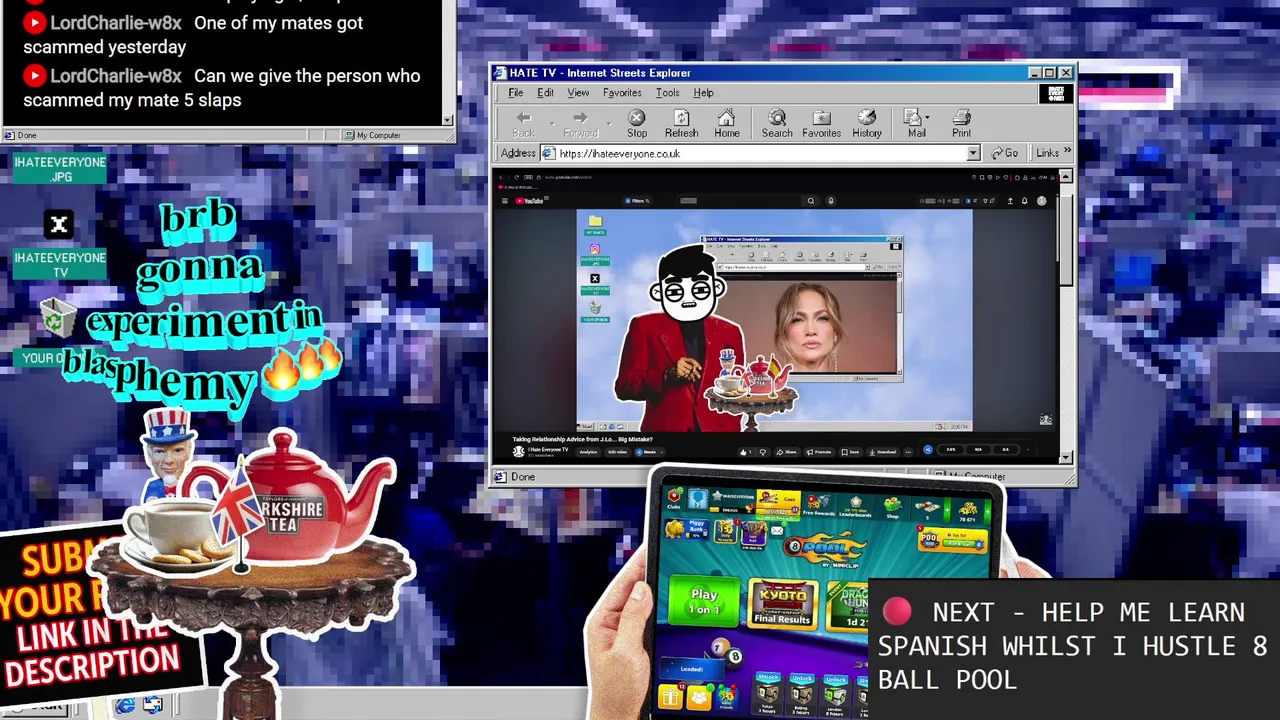Open the YouTube Filters dropdown
Image resolution: width=1280 pixels, height=720 pixels.
[638, 201]
